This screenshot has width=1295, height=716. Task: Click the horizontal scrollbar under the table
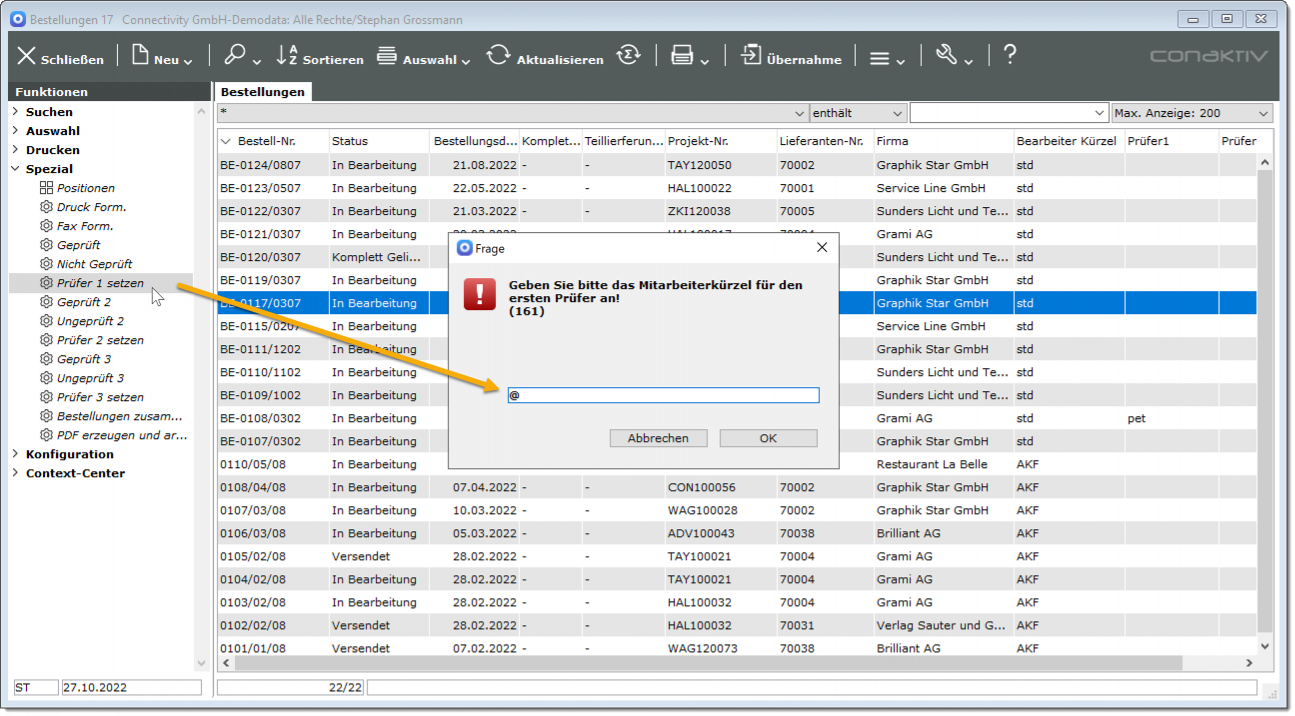pos(700,663)
